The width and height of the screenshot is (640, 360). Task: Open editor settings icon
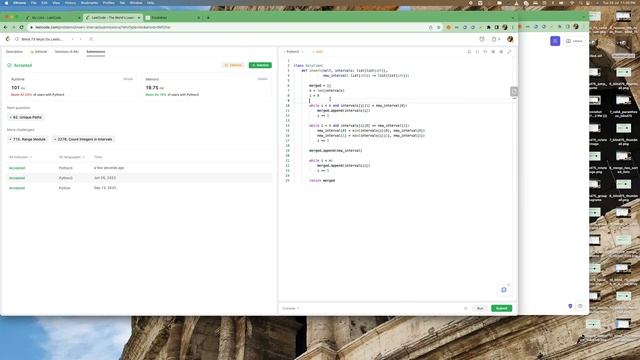coord(501,52)
